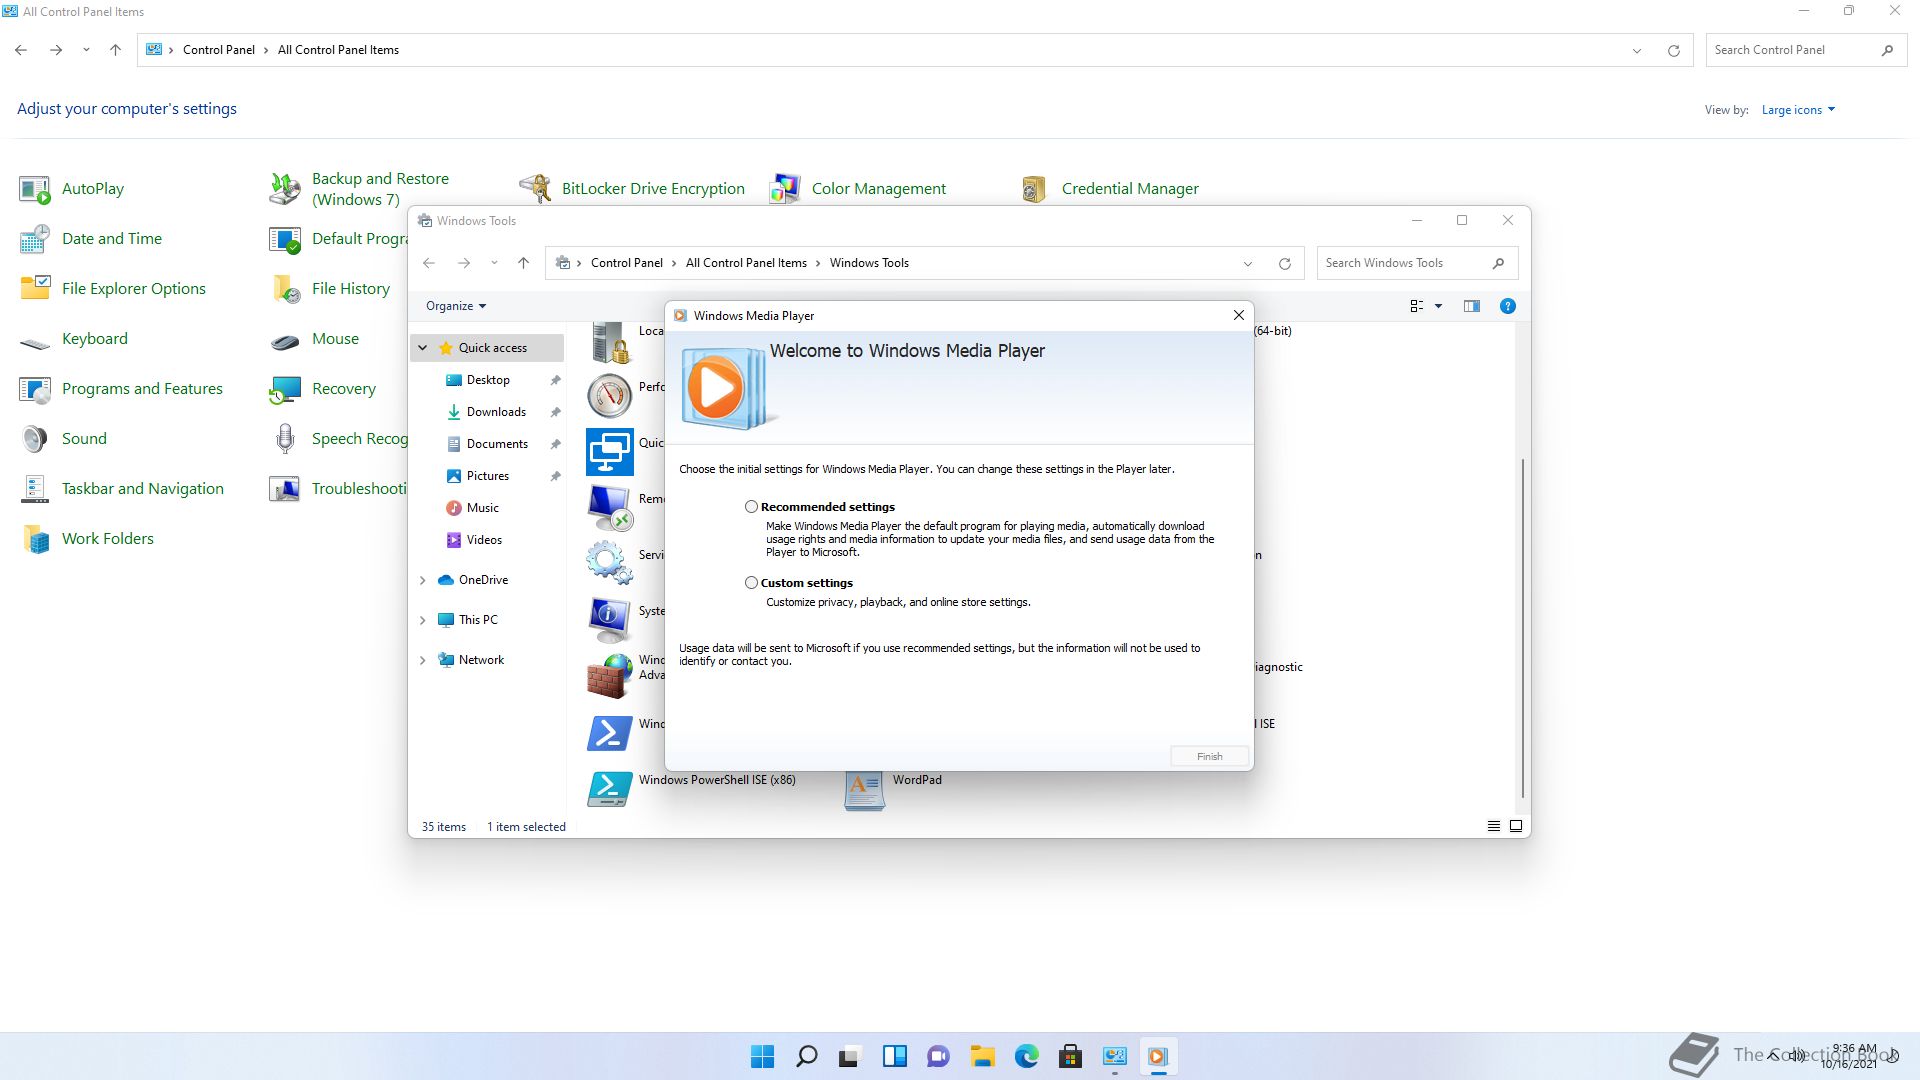Switch to details view in Windows Tools status bar
Viewport: 1920px width, 1080px height.
tap(1493, 826)
